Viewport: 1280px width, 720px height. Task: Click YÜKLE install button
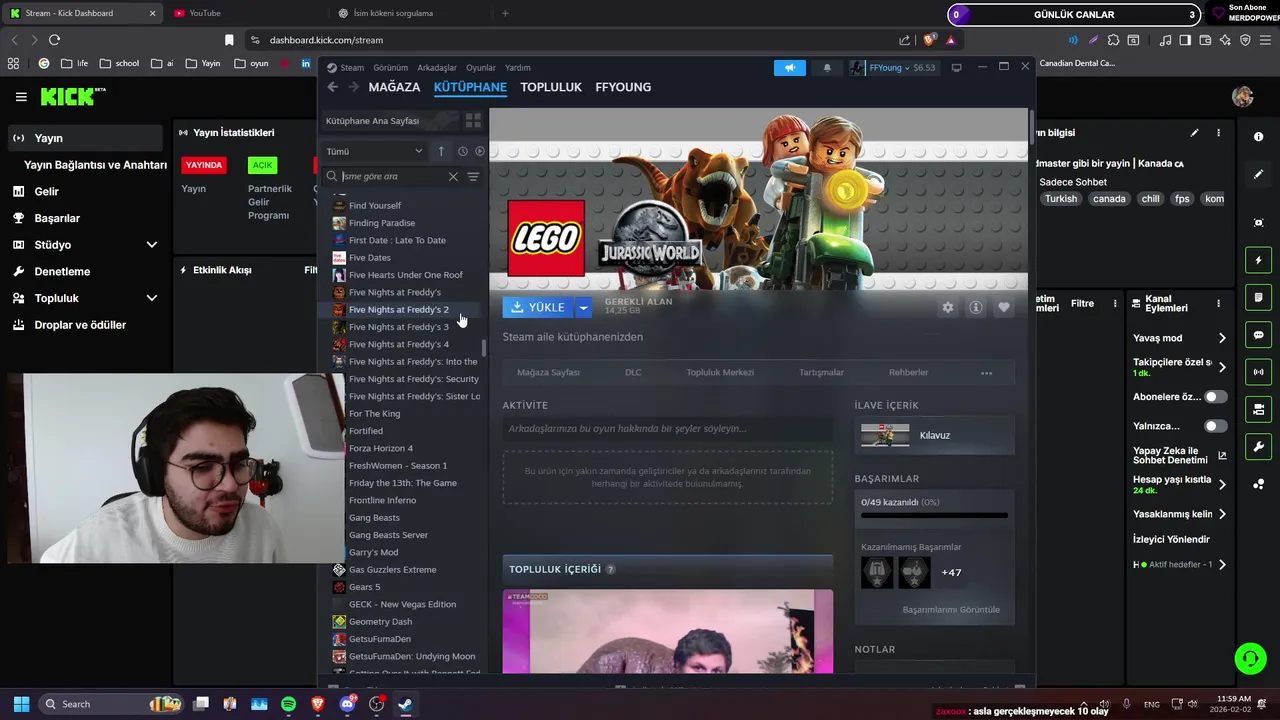[538, 307]
